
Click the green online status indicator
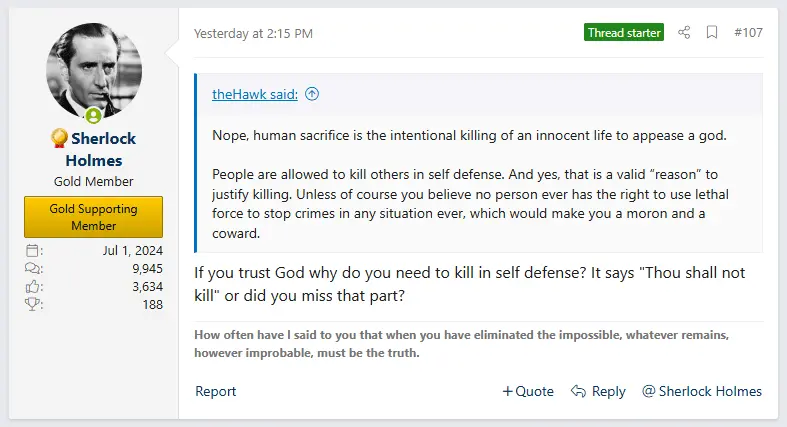(94, 115)
